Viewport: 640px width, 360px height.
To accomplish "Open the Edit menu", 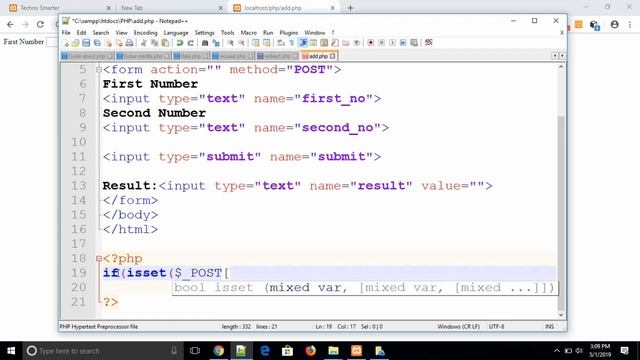I will pyautogui.click(x=81, y=33).
